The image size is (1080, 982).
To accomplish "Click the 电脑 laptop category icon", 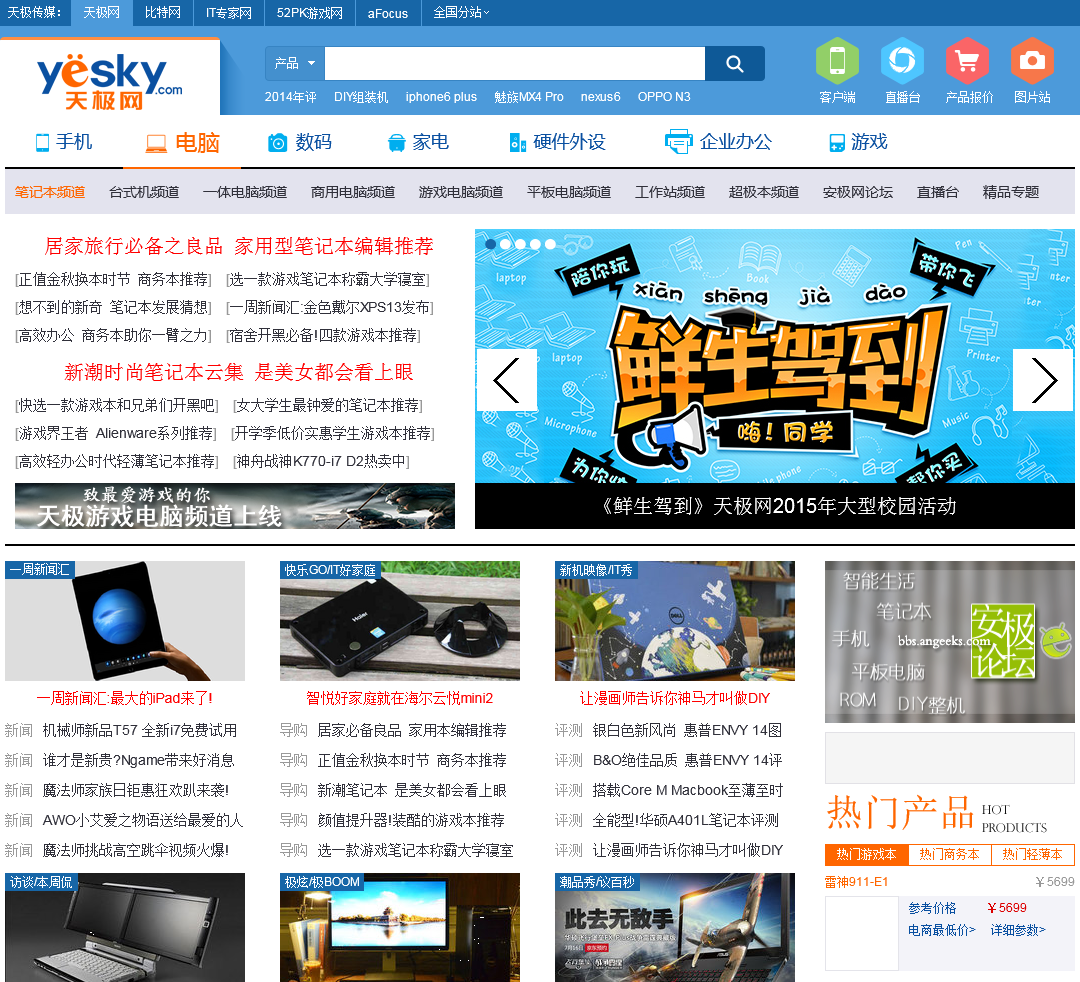I will [156, 143].
